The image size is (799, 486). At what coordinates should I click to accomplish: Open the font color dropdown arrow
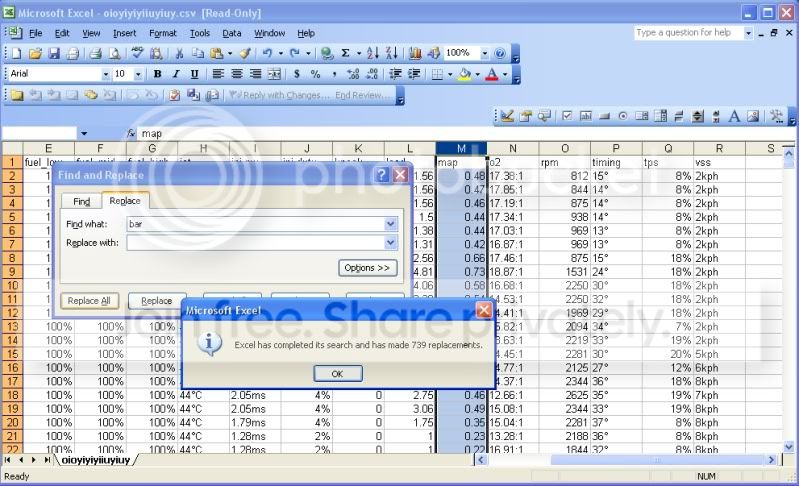(x=505, y=74)
